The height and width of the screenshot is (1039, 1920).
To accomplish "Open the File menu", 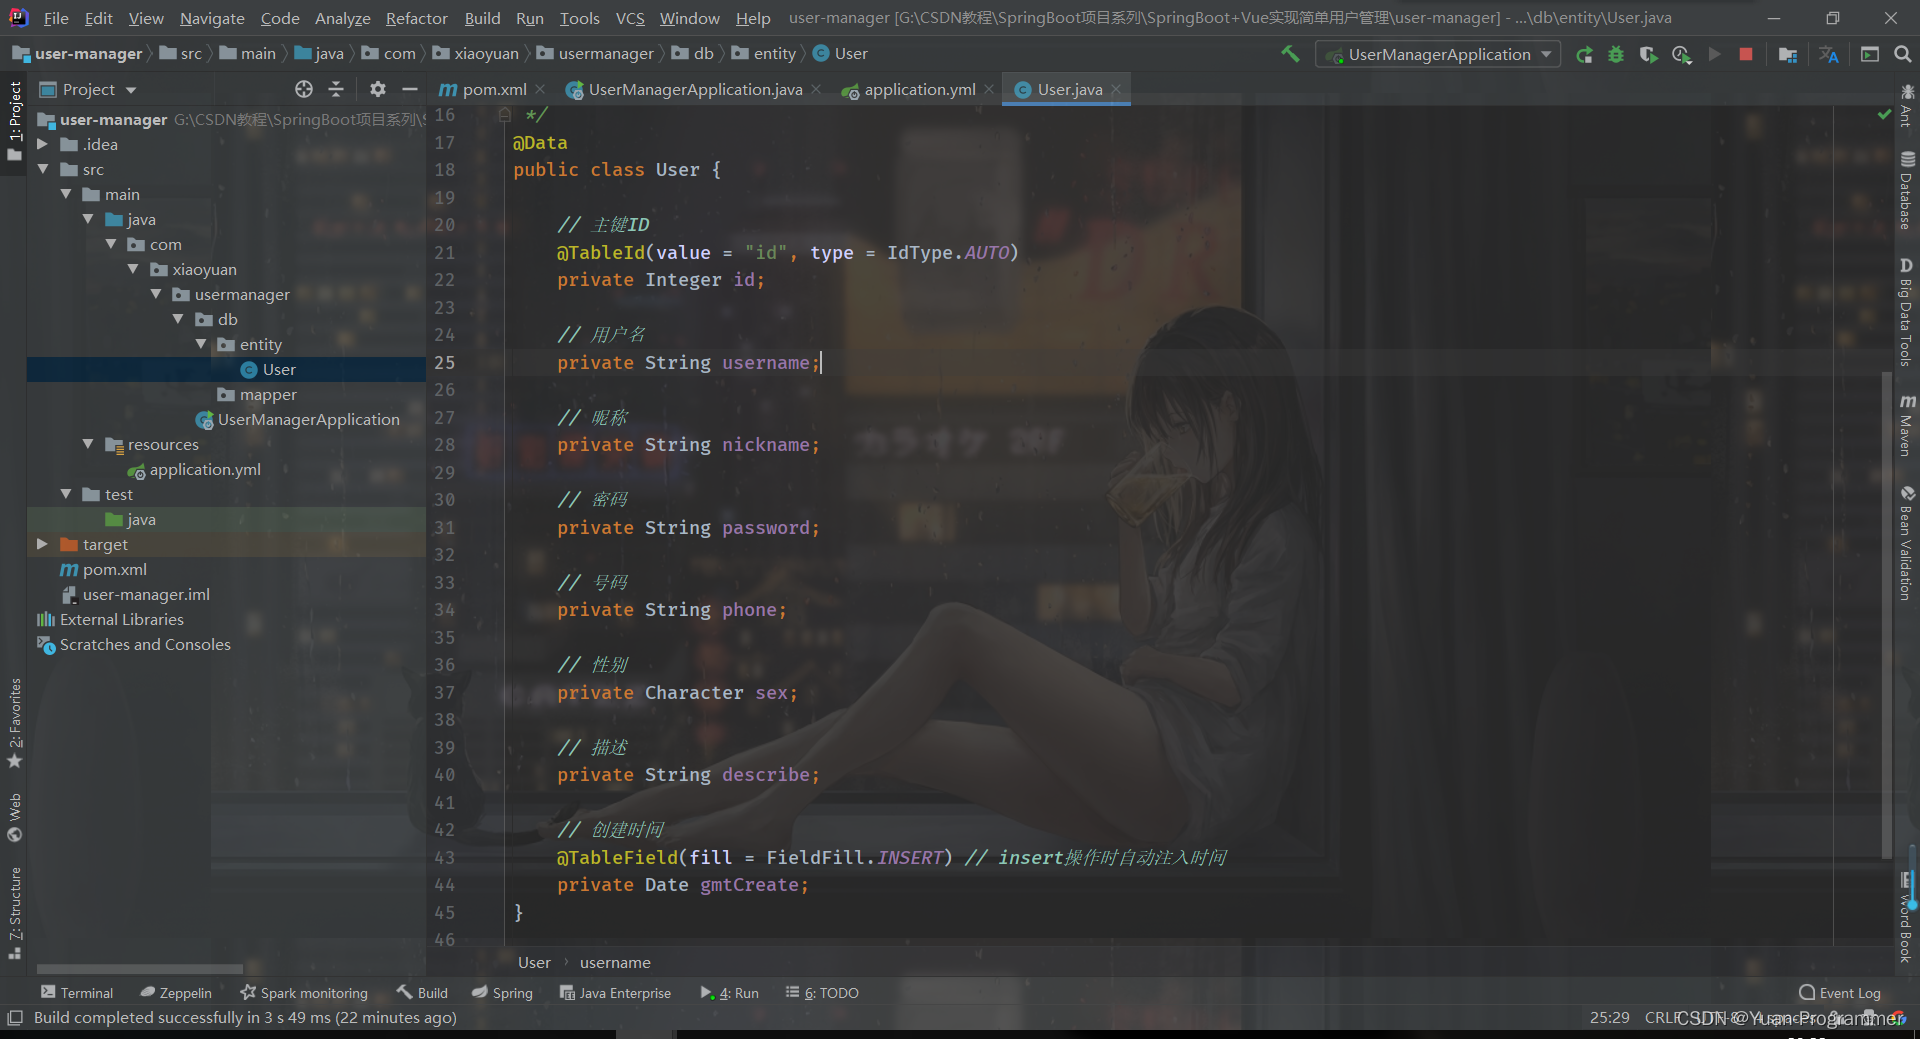I will [56, 18].
